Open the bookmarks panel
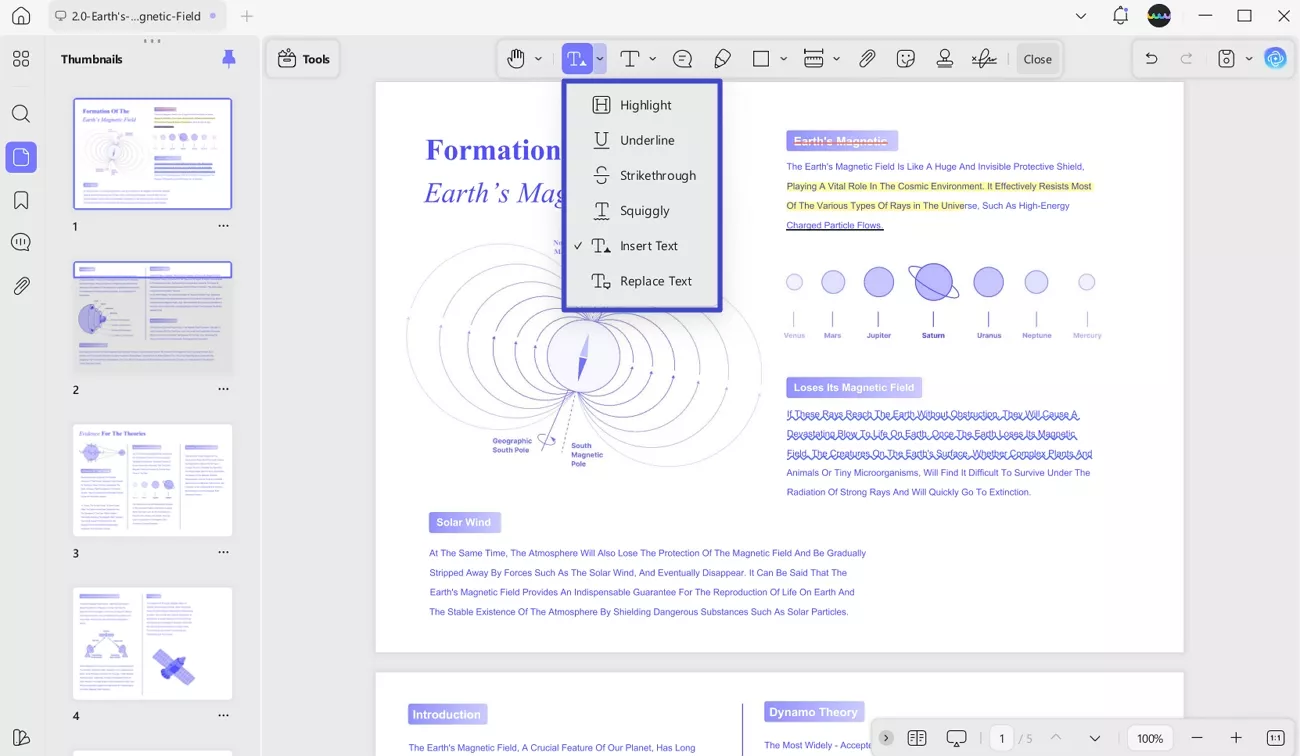The image size is (1300, 756). tap(21, 199)
